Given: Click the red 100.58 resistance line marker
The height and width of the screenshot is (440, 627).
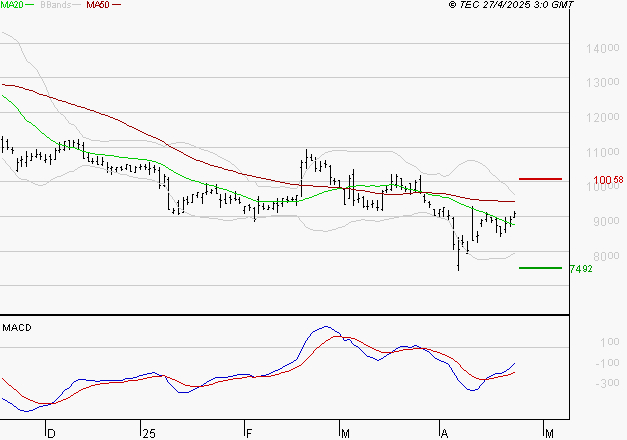Looking at the screenshot, I should point(540,179).
